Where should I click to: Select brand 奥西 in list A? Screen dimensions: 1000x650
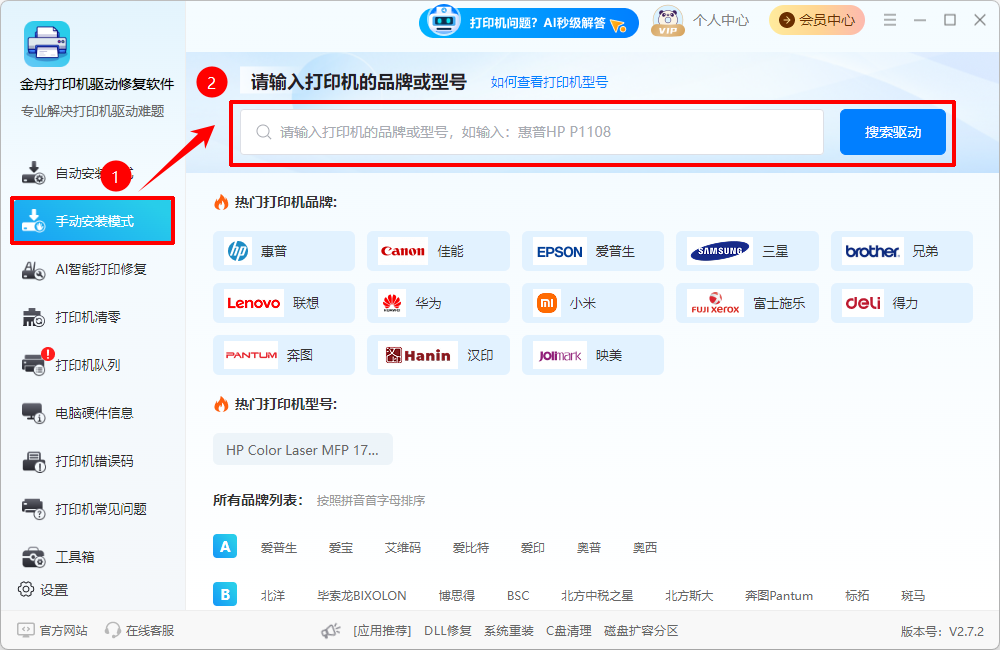click(x=645, y=547)
